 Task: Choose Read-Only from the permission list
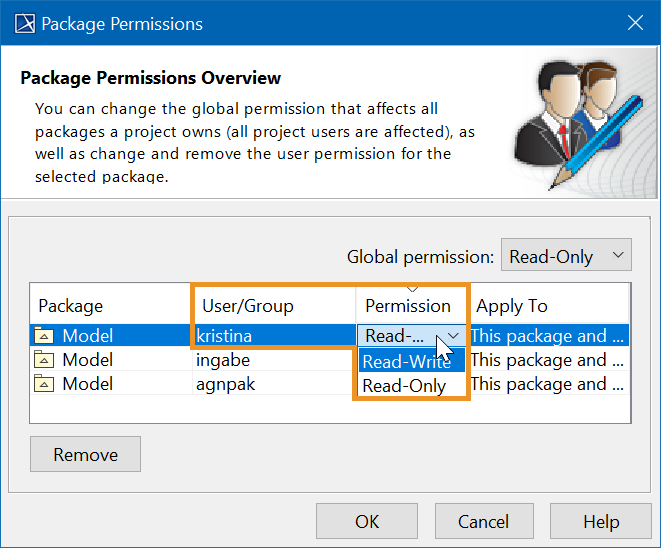405,386
